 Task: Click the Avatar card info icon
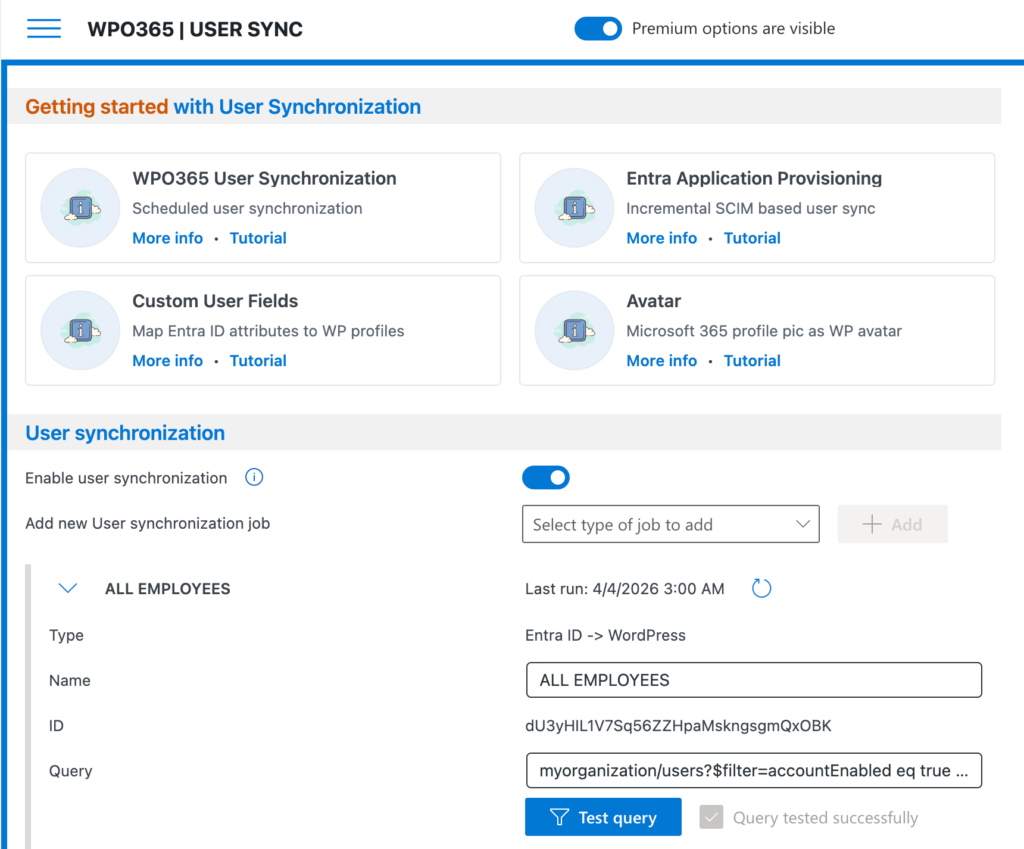coord(574,330)
